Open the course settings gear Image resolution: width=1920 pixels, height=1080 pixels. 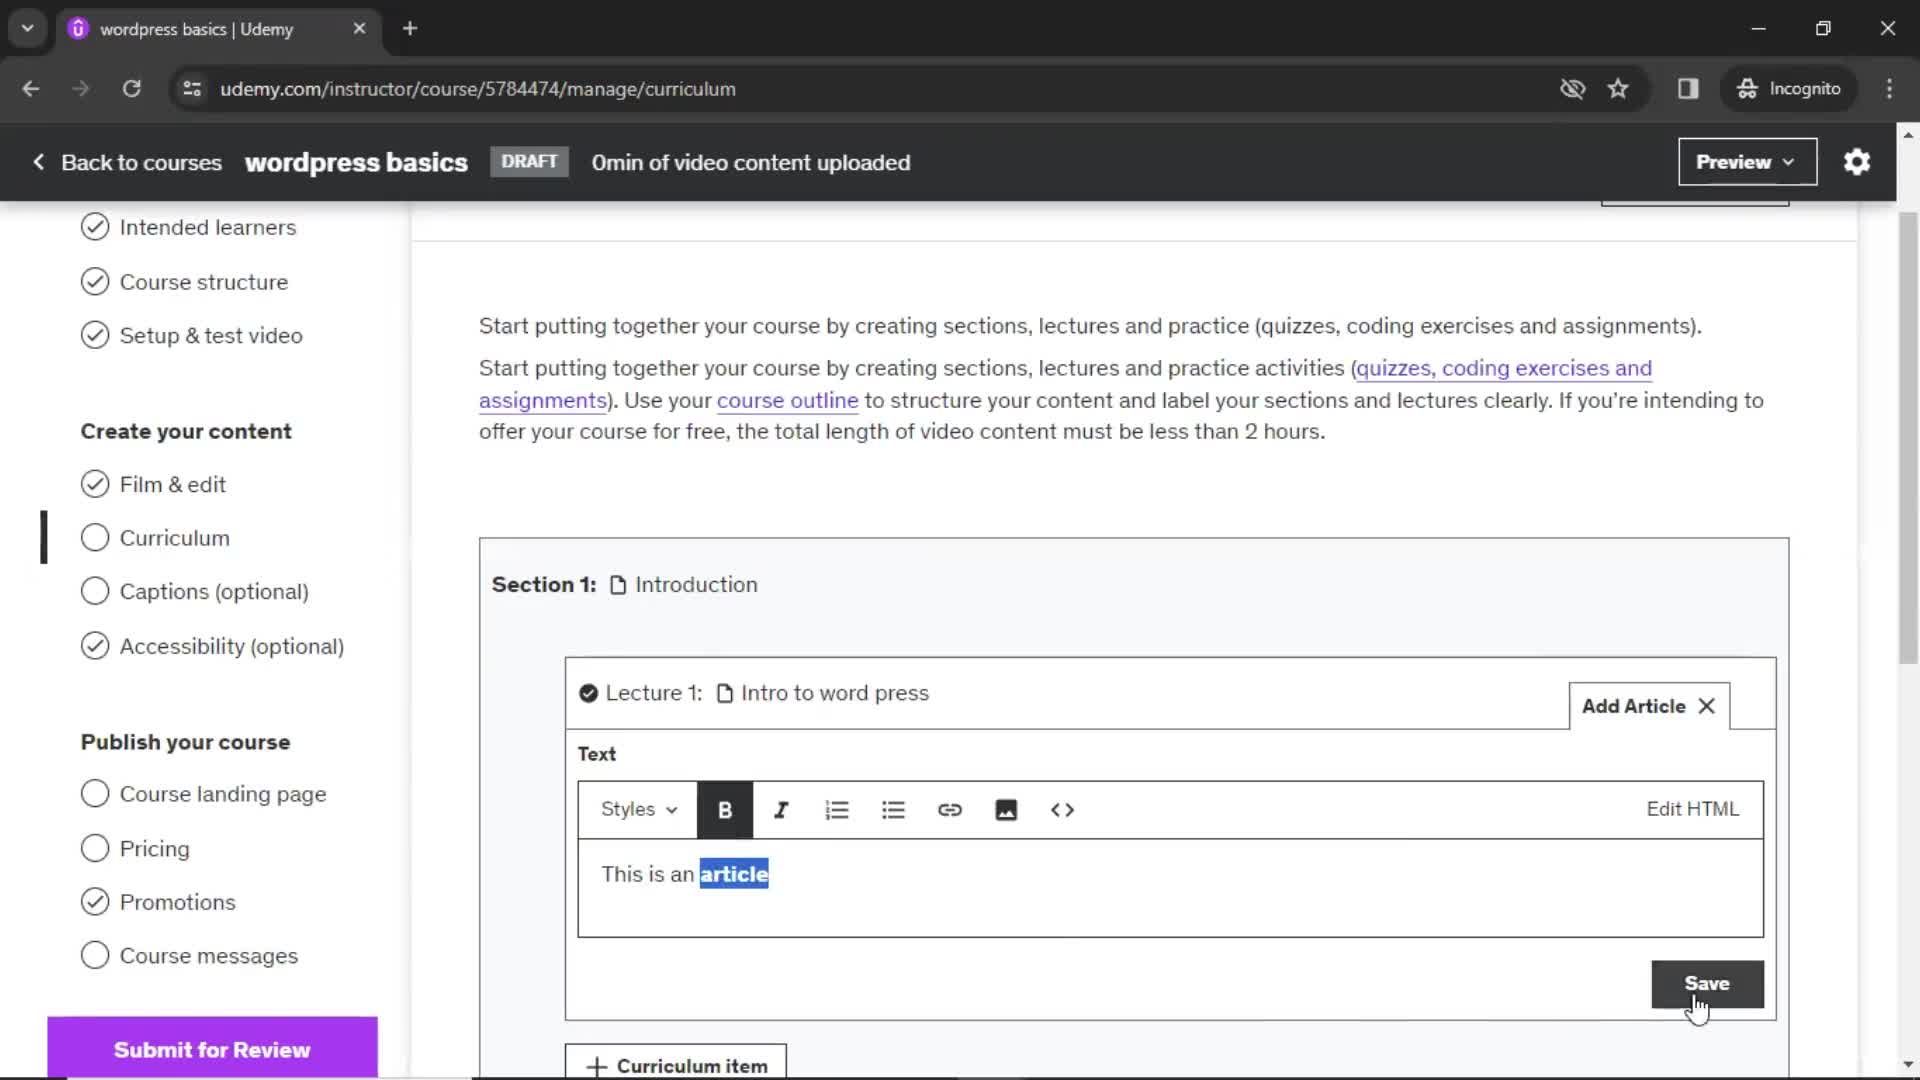pos(1857,162)
